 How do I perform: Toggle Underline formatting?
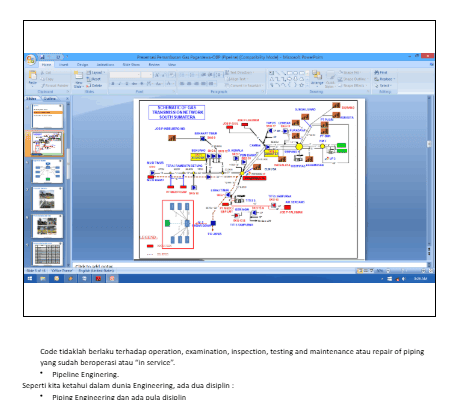point(127,83)
